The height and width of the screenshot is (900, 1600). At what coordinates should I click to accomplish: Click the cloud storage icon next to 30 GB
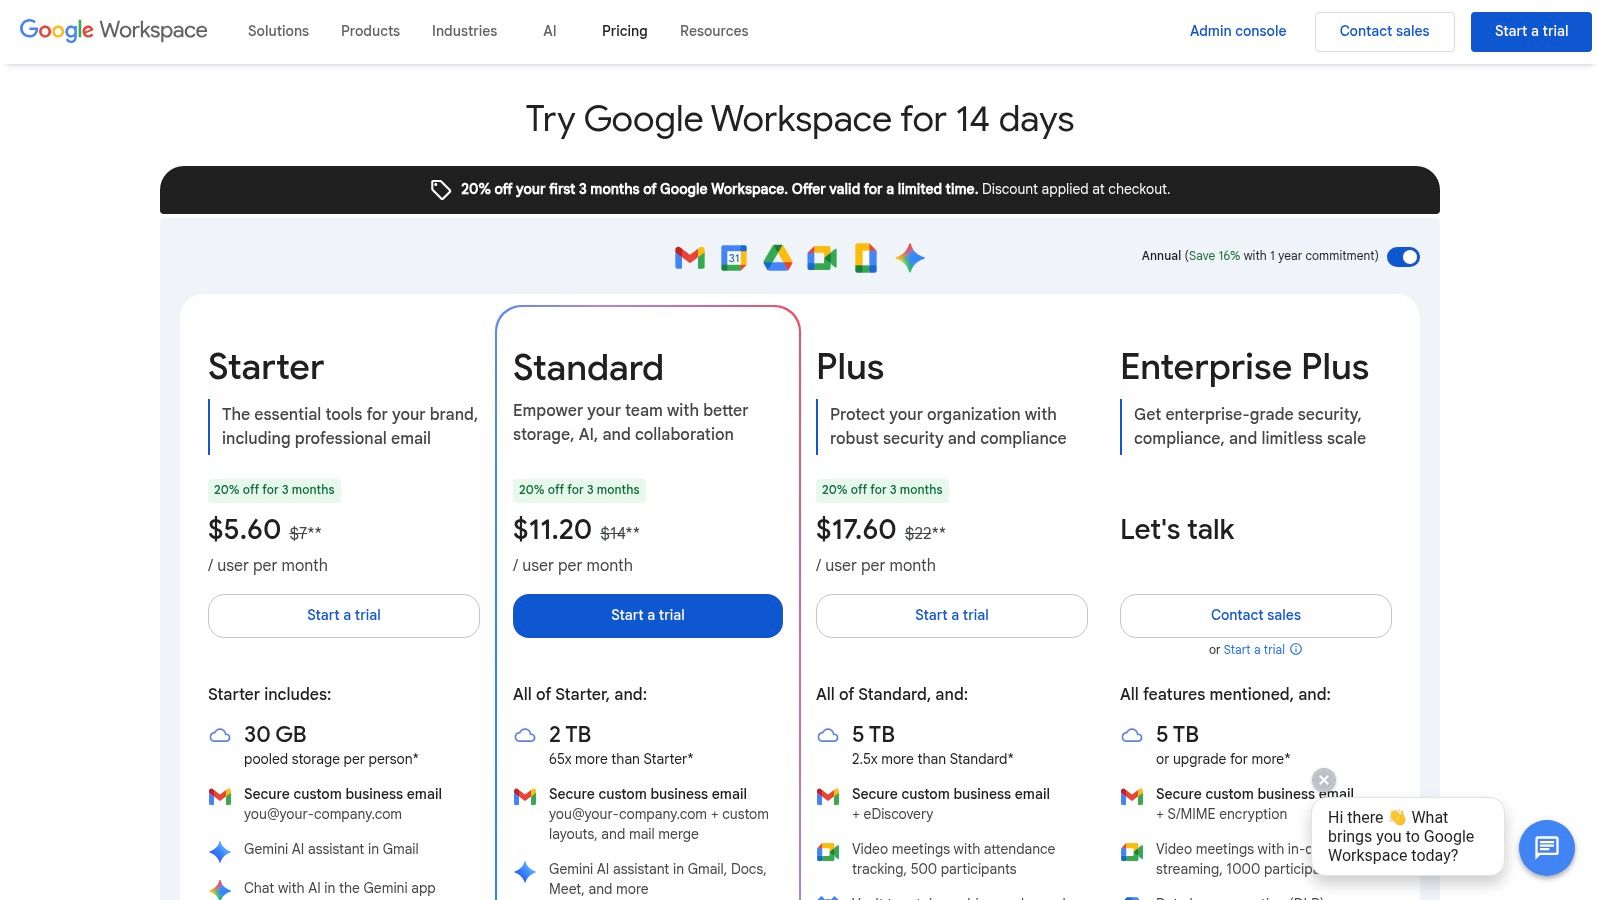220,735
